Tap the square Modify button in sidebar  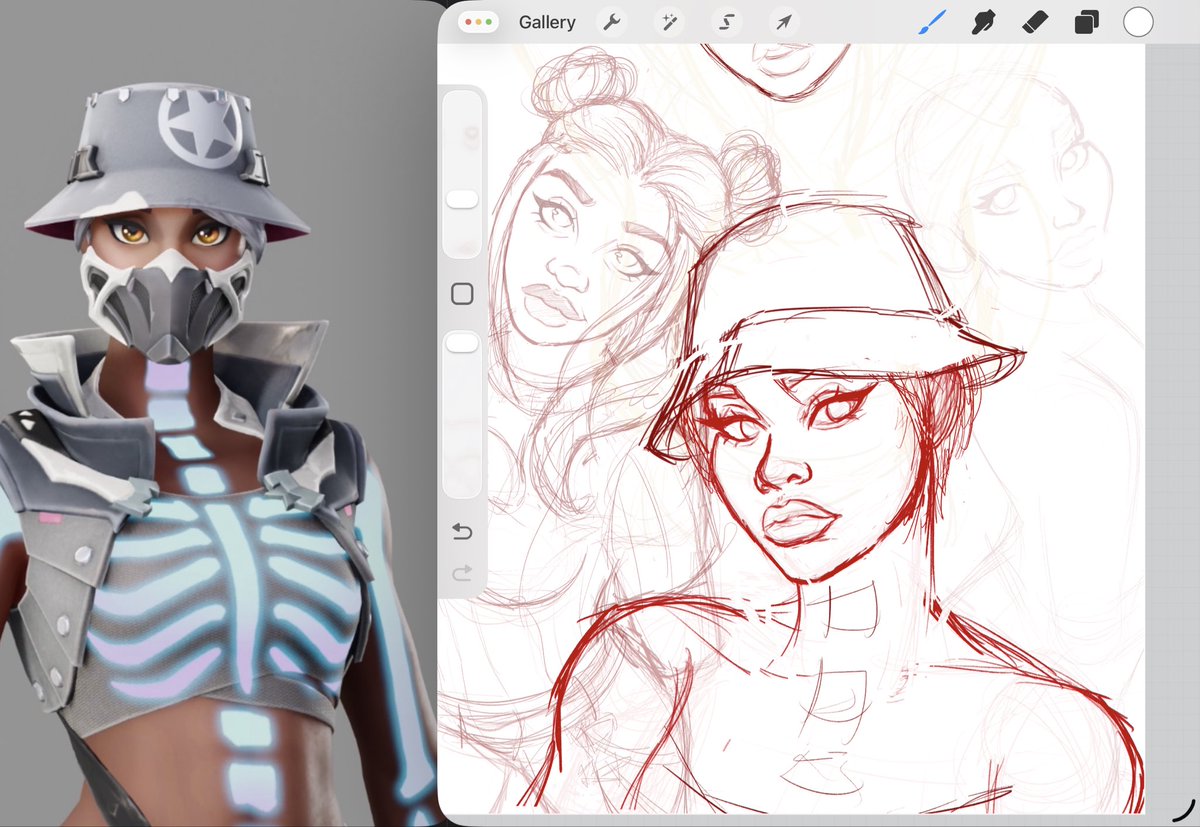(x=462, y=294)
